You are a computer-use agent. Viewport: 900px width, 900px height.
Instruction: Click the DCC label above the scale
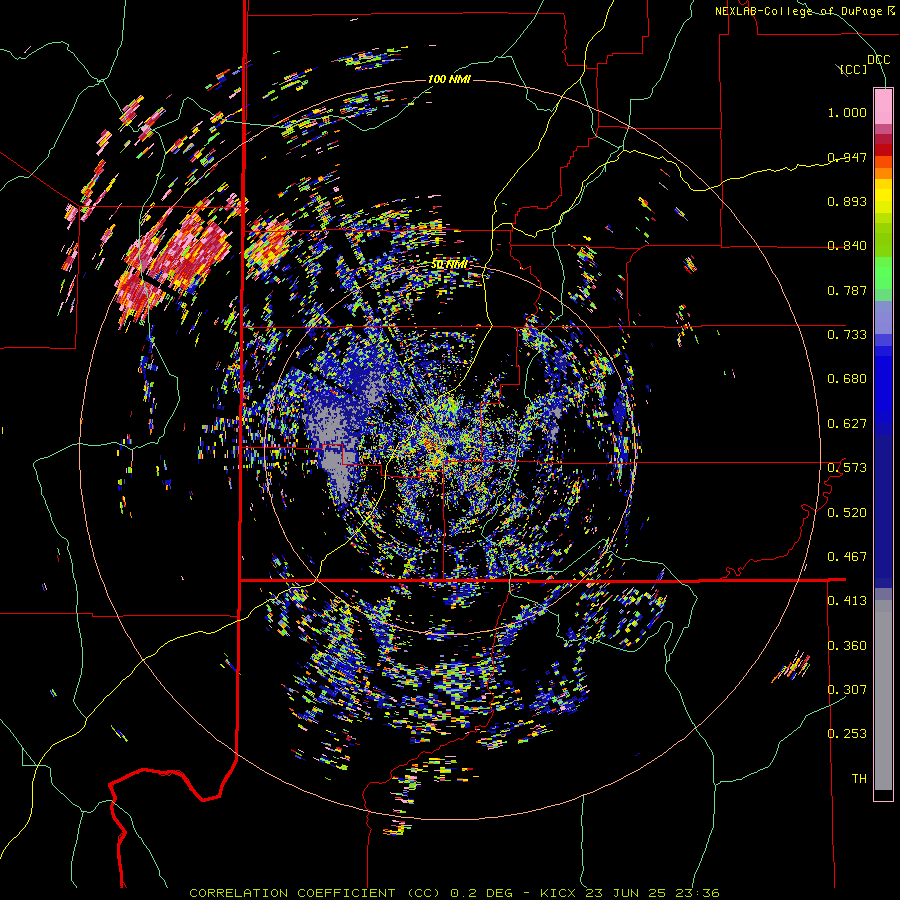(x=878, y=60)
